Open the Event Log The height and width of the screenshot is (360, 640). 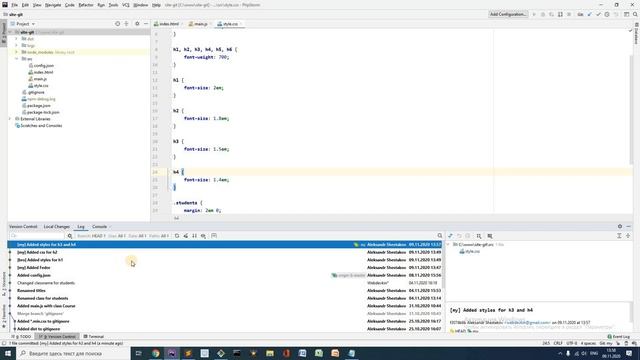tap(618, 337)
